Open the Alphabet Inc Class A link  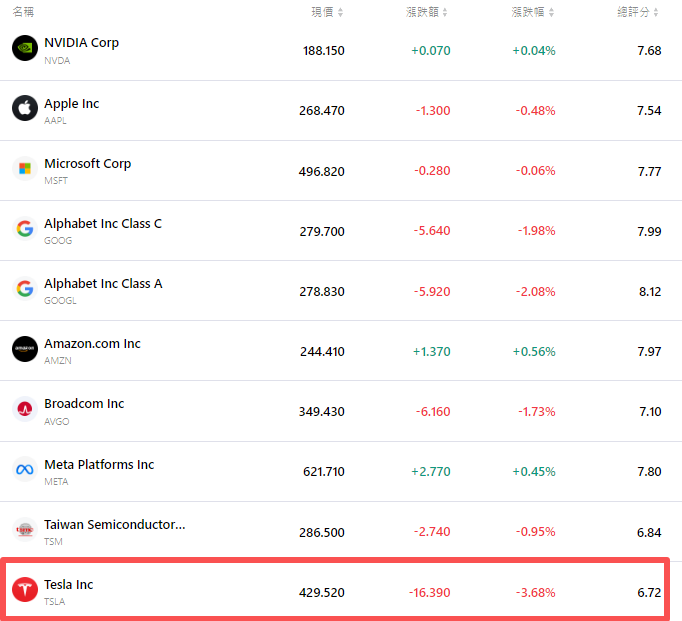[103, 283]
